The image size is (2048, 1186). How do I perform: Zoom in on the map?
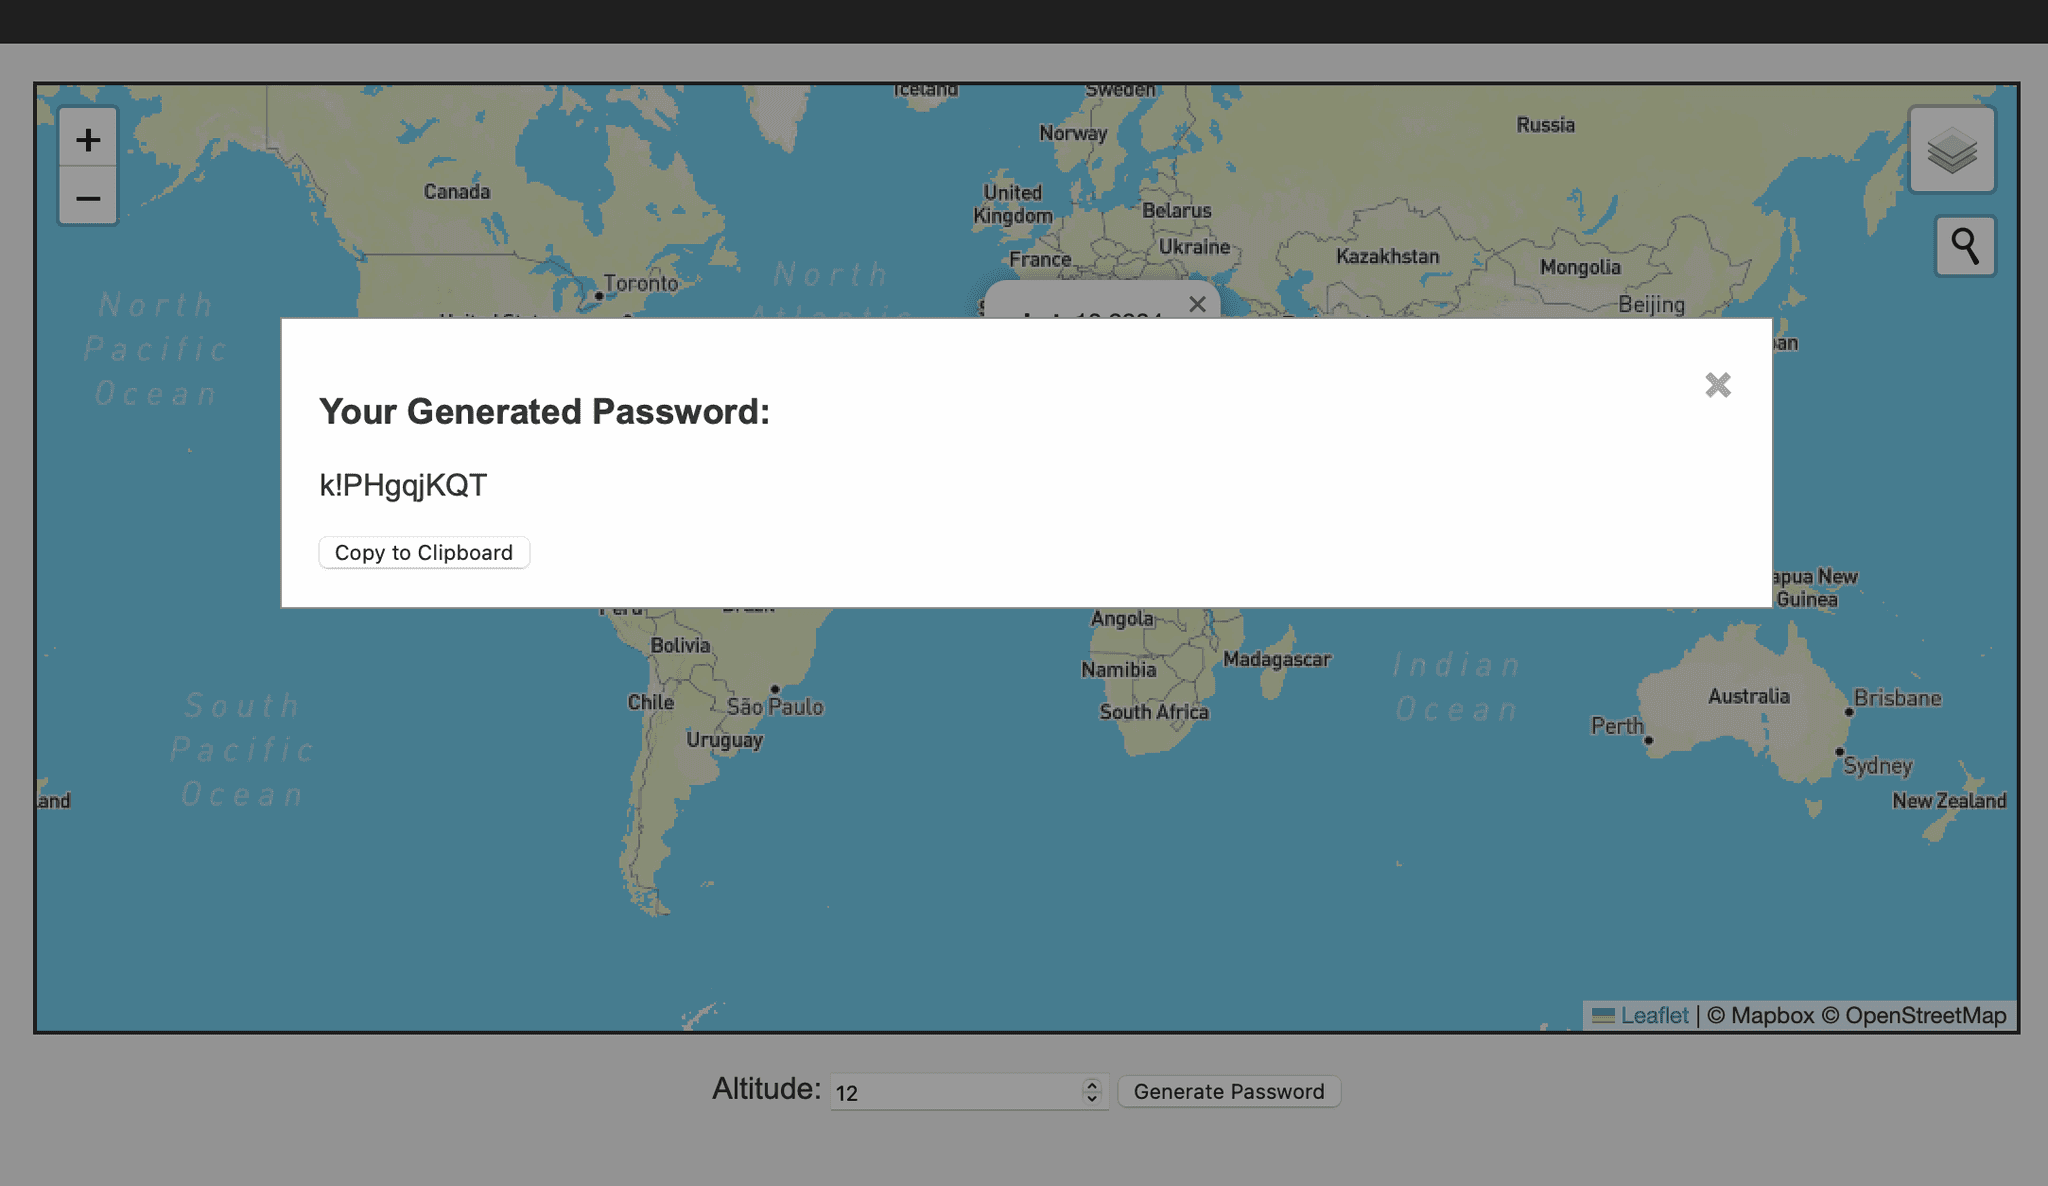(88, 140)
